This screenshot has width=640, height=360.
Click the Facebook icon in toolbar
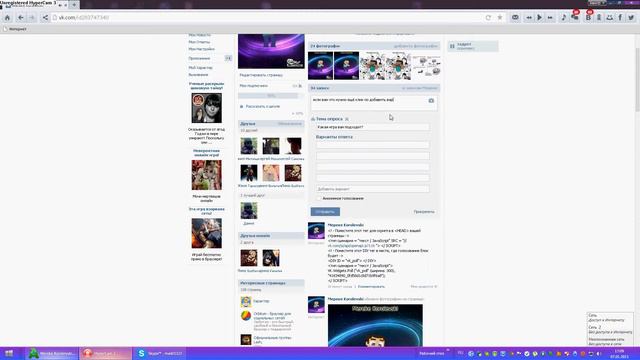tap(620, 18)
